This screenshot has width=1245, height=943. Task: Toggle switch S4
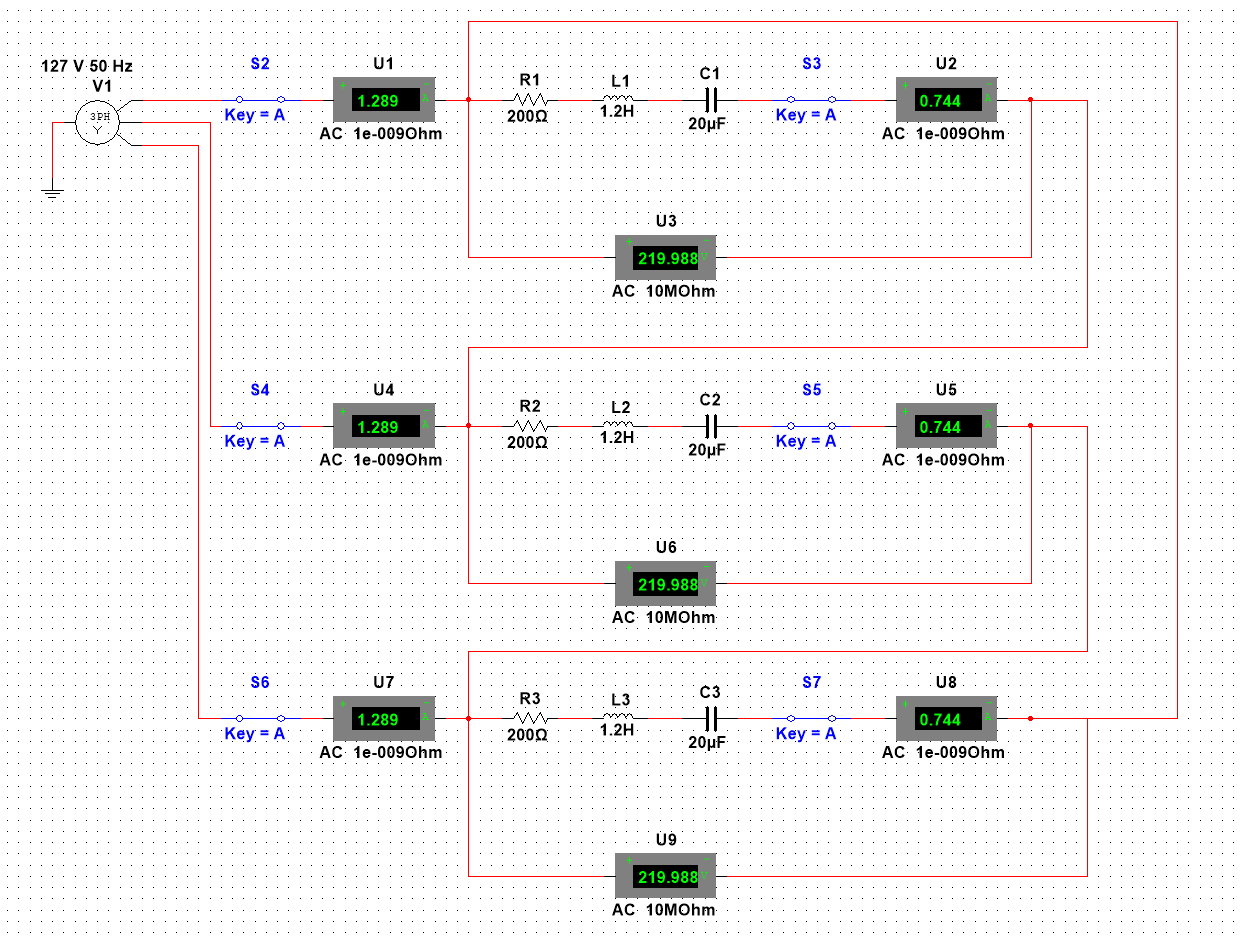(260, 426)
